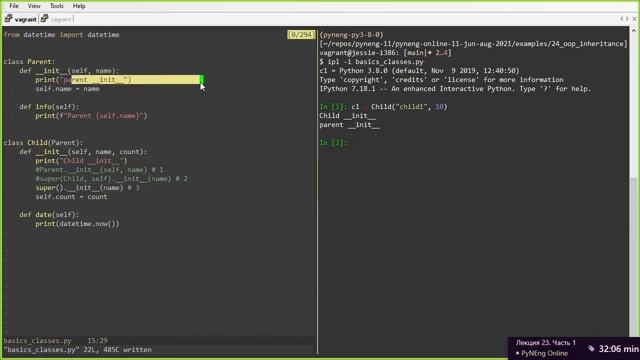Click the 'vagrant@jessie-i386' prompt line
640x360 pixels.
point(385,53)
